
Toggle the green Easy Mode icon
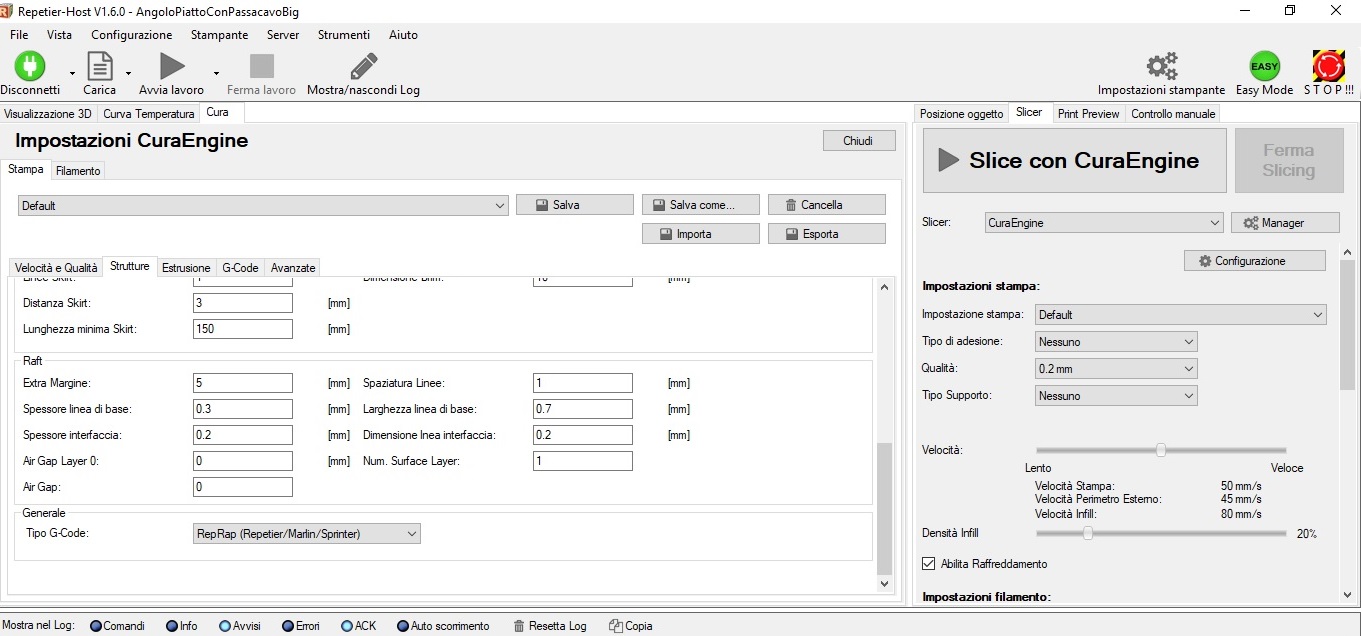[x=1264, y=66]
